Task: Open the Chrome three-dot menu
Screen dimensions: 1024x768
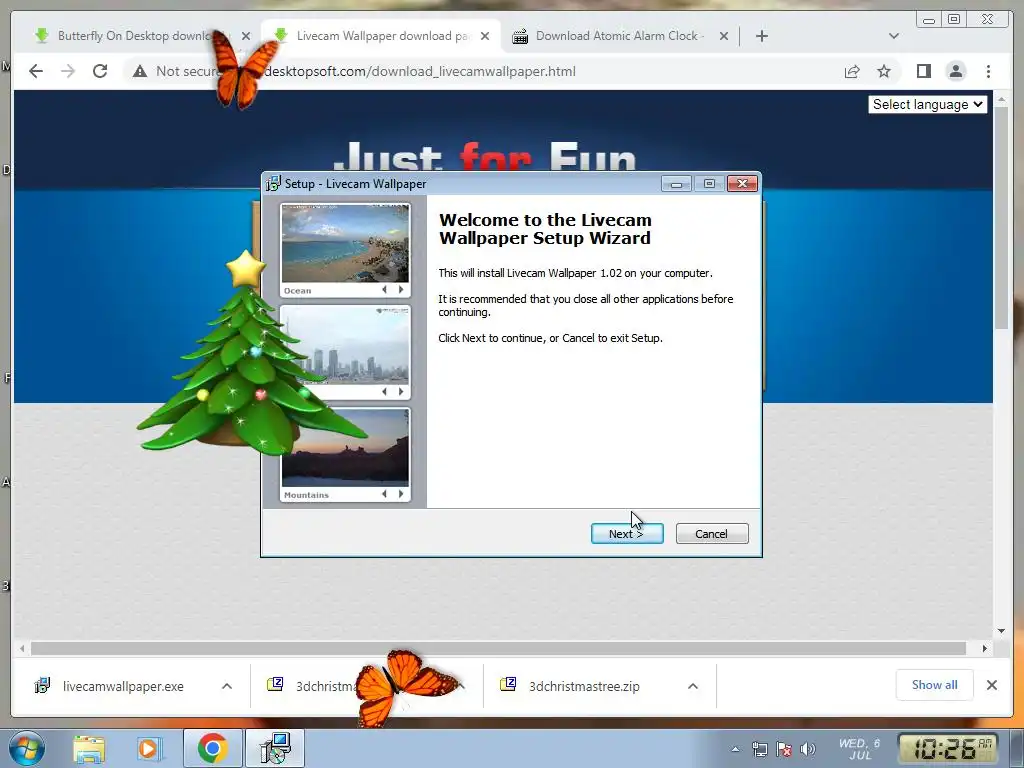Action: point(988,71)
